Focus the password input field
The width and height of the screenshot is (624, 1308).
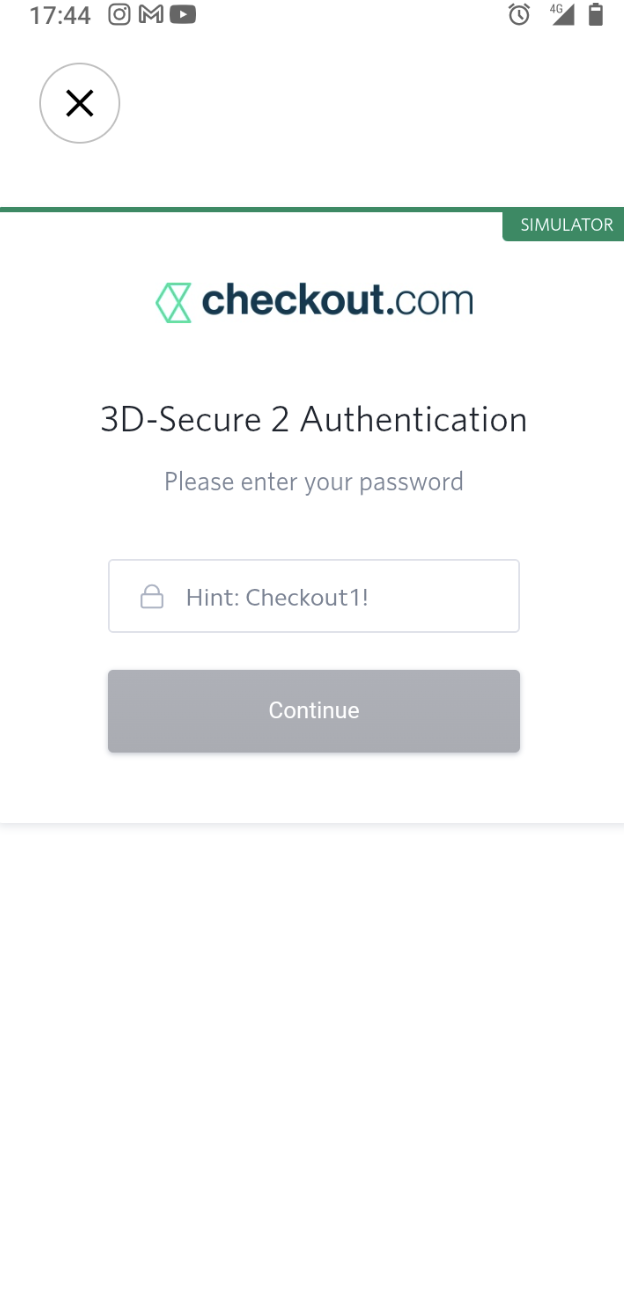click(340, 597)
